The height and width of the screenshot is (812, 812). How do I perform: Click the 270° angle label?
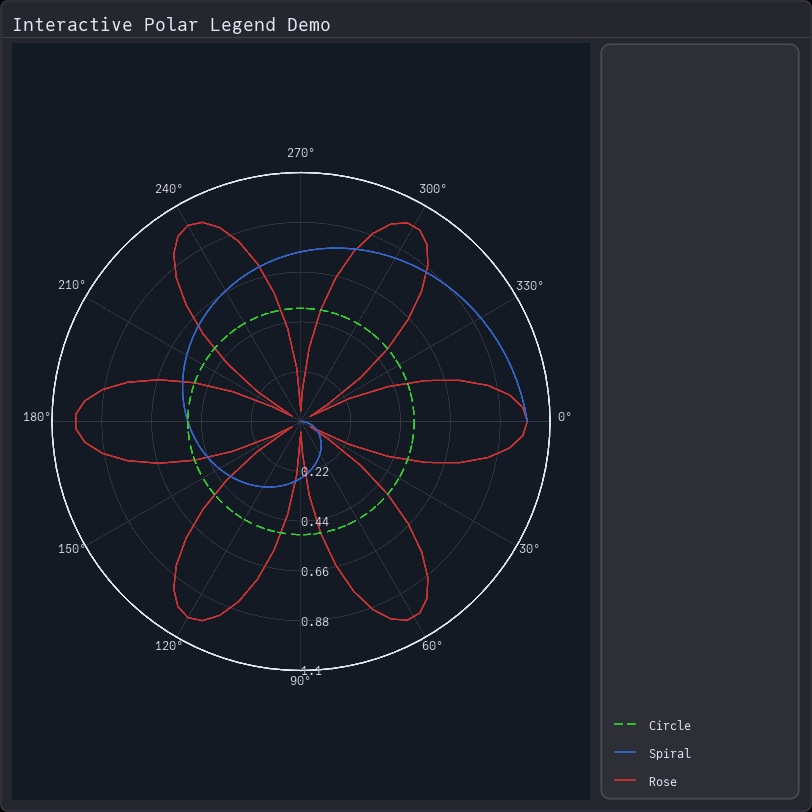tap(301, 153)
